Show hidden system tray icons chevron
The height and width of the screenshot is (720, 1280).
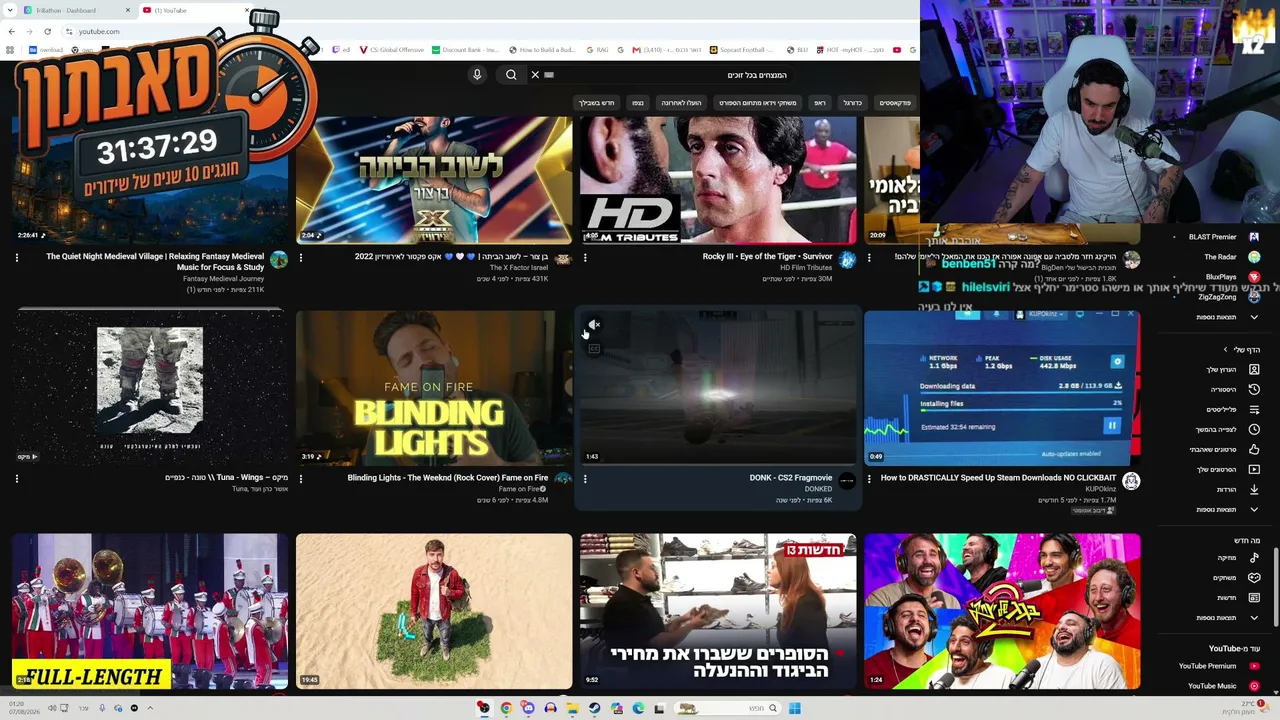click(150, 708)
